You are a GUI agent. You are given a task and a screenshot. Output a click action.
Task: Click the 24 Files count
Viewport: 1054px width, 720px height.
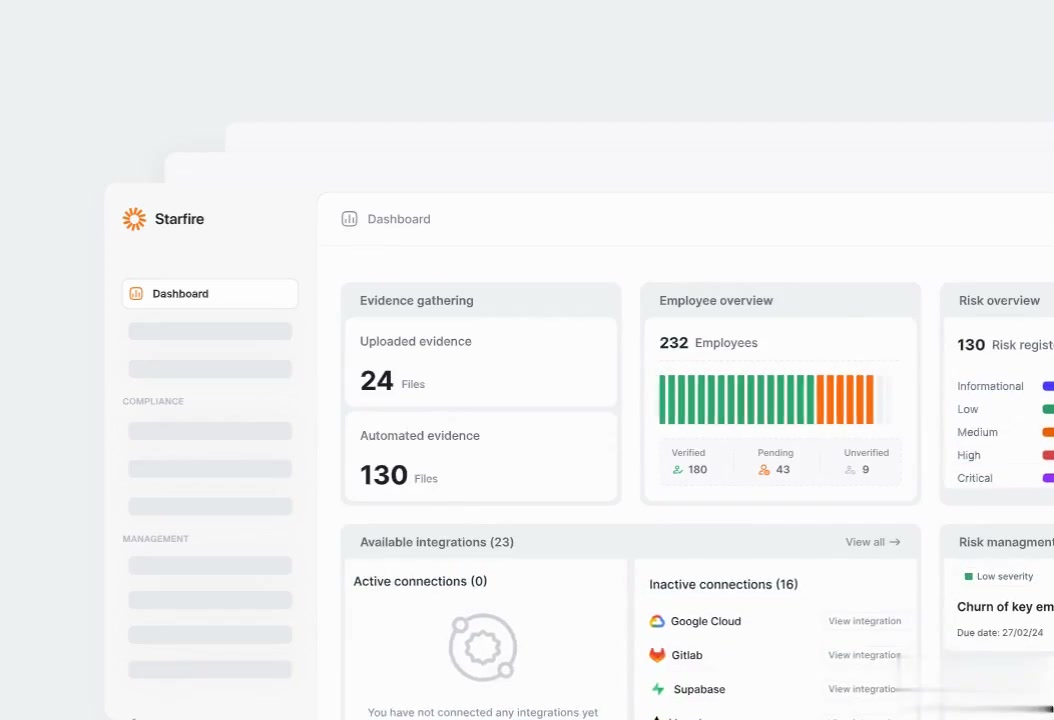point(393,381)
